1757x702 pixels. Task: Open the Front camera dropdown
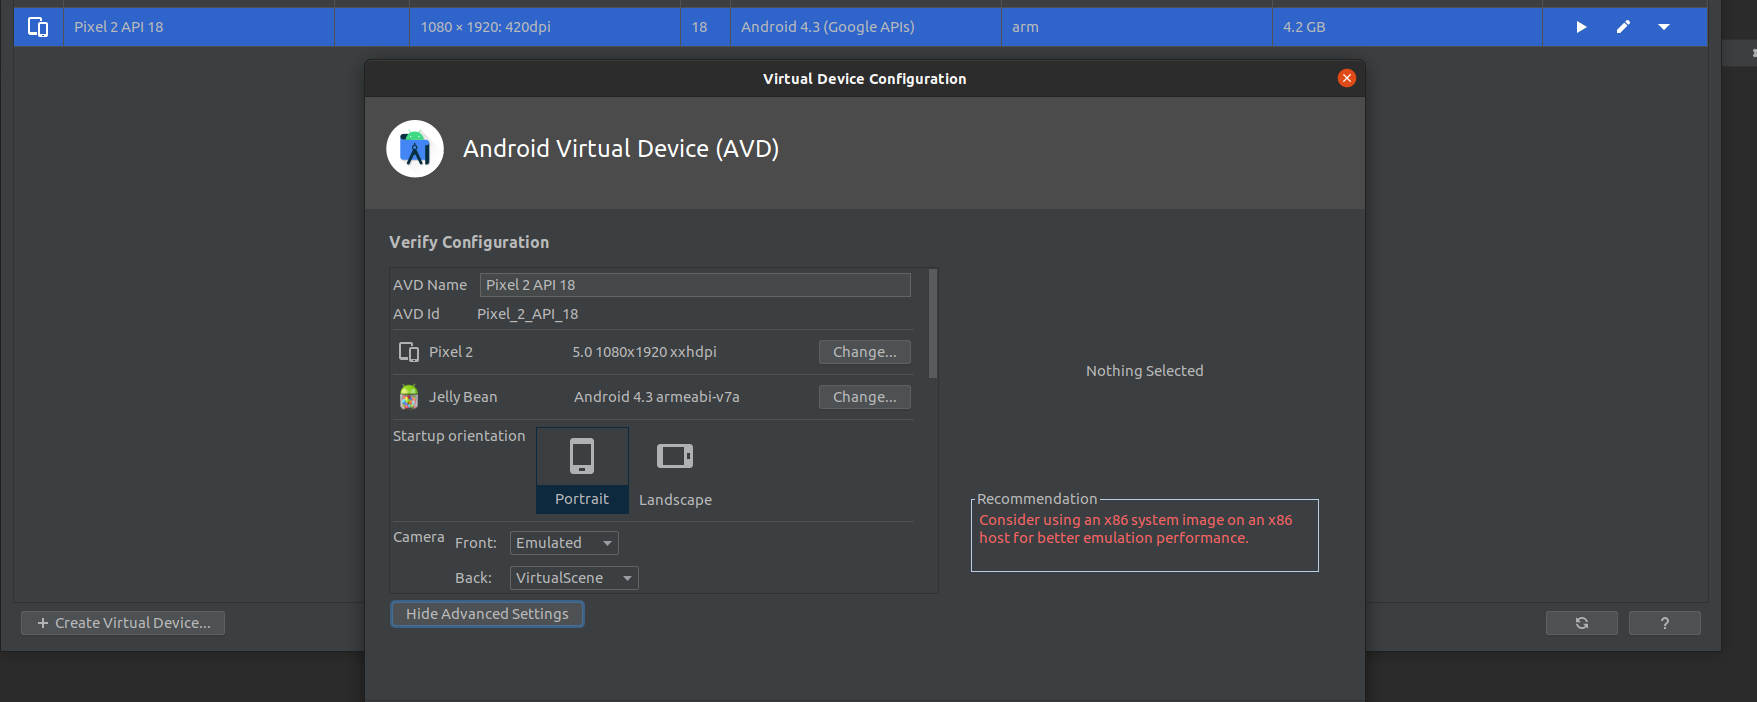(564, 543)
